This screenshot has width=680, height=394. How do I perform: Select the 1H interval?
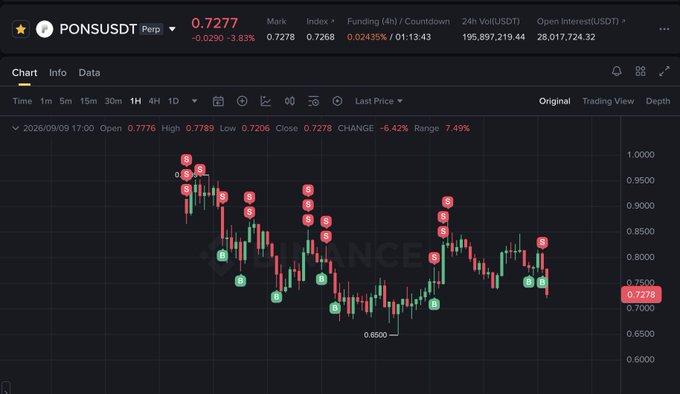[x=135, y=101]
